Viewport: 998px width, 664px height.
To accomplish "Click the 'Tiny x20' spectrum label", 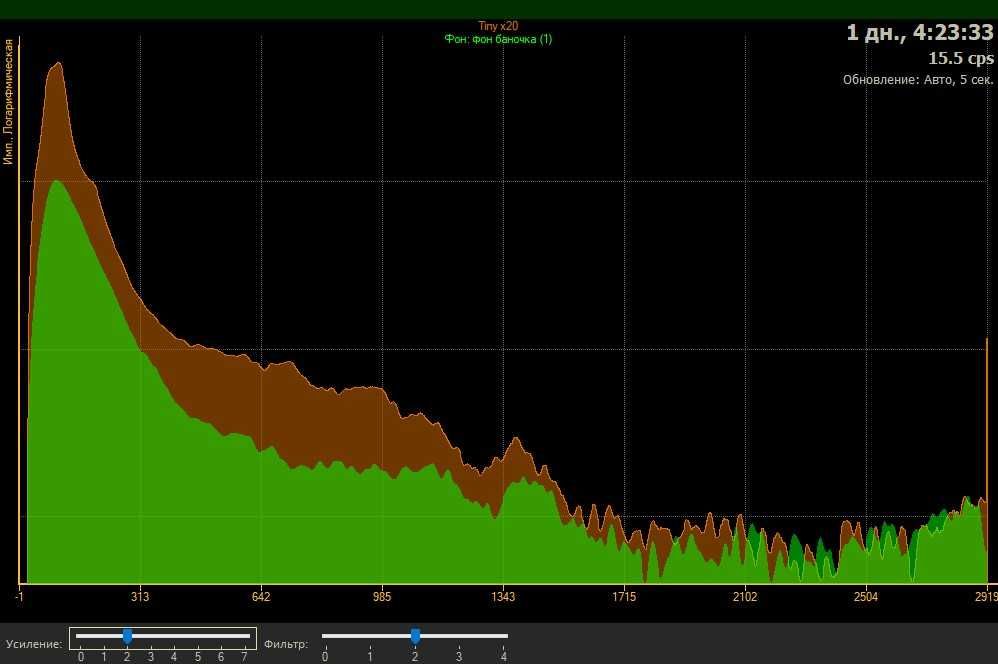I will click(498, 26).
